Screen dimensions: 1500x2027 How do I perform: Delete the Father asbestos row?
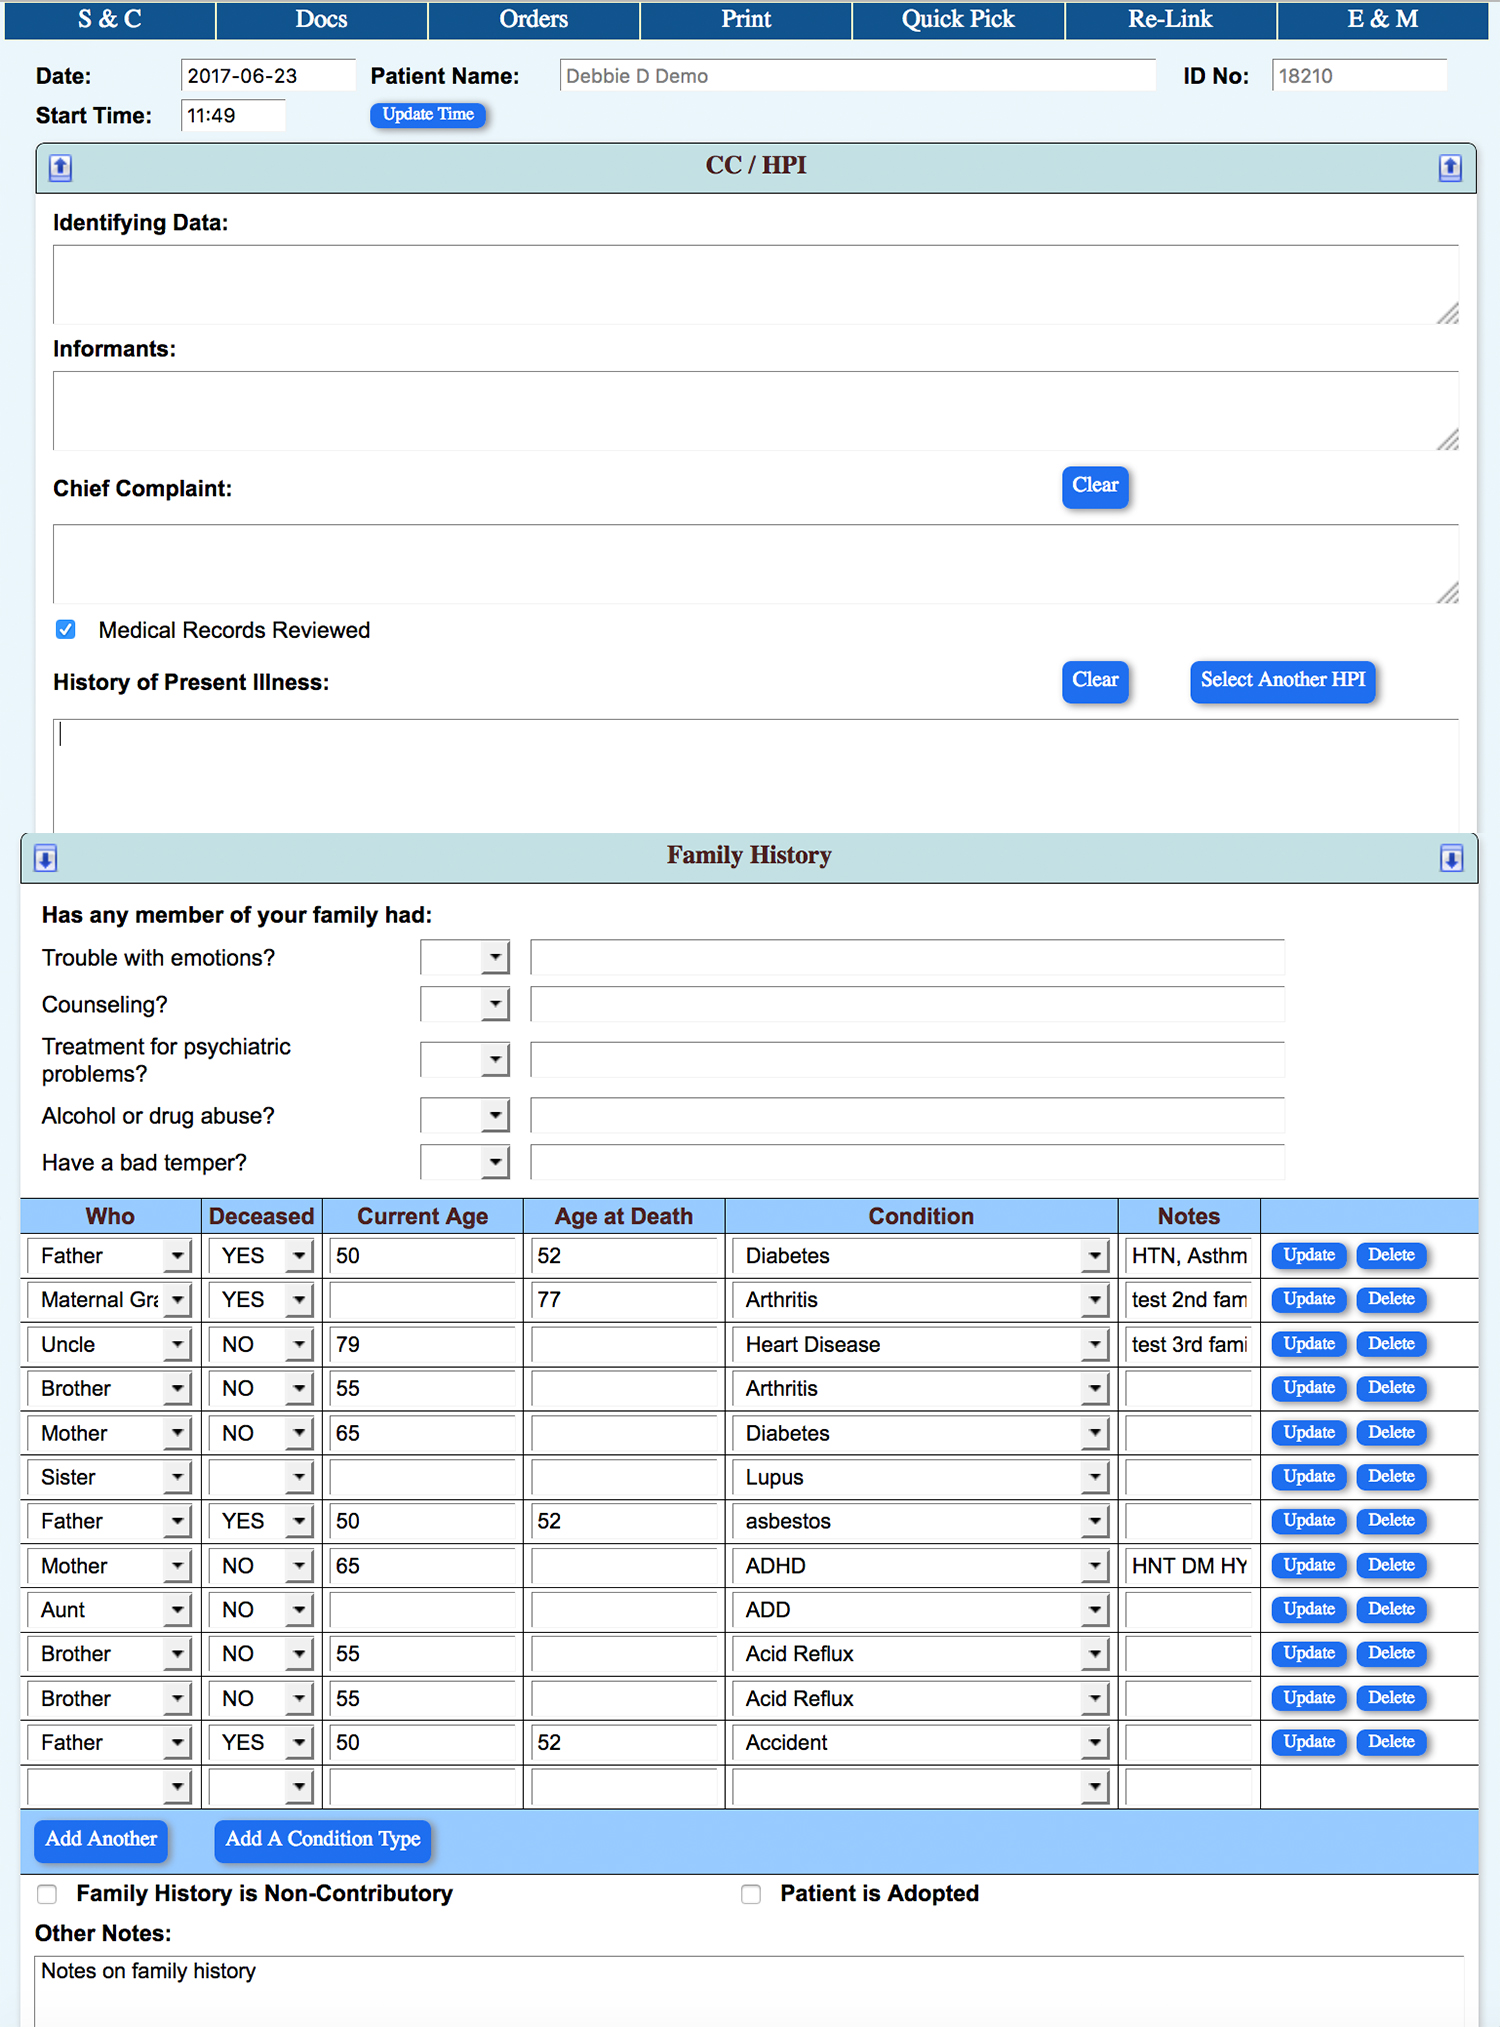click(1391, 1521)
